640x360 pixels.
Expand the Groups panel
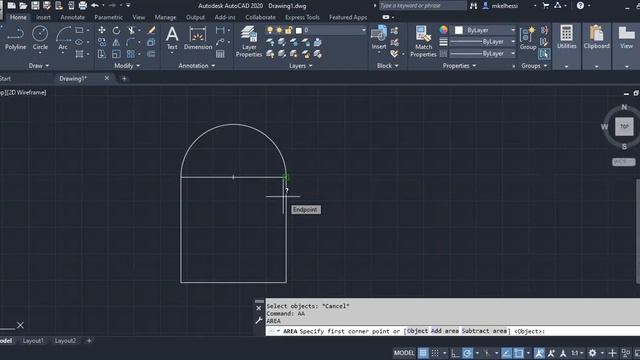click(x=534, y=66)
